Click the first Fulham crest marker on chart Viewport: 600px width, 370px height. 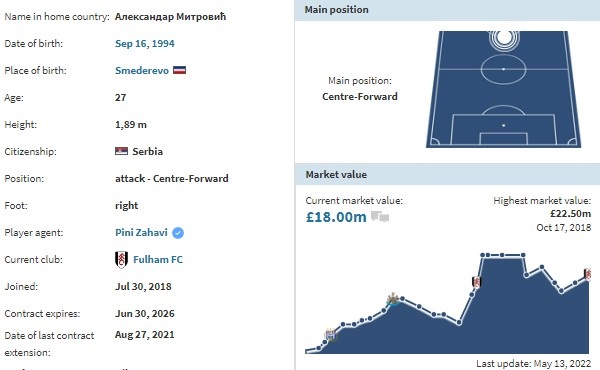click(x=476, y=282)
